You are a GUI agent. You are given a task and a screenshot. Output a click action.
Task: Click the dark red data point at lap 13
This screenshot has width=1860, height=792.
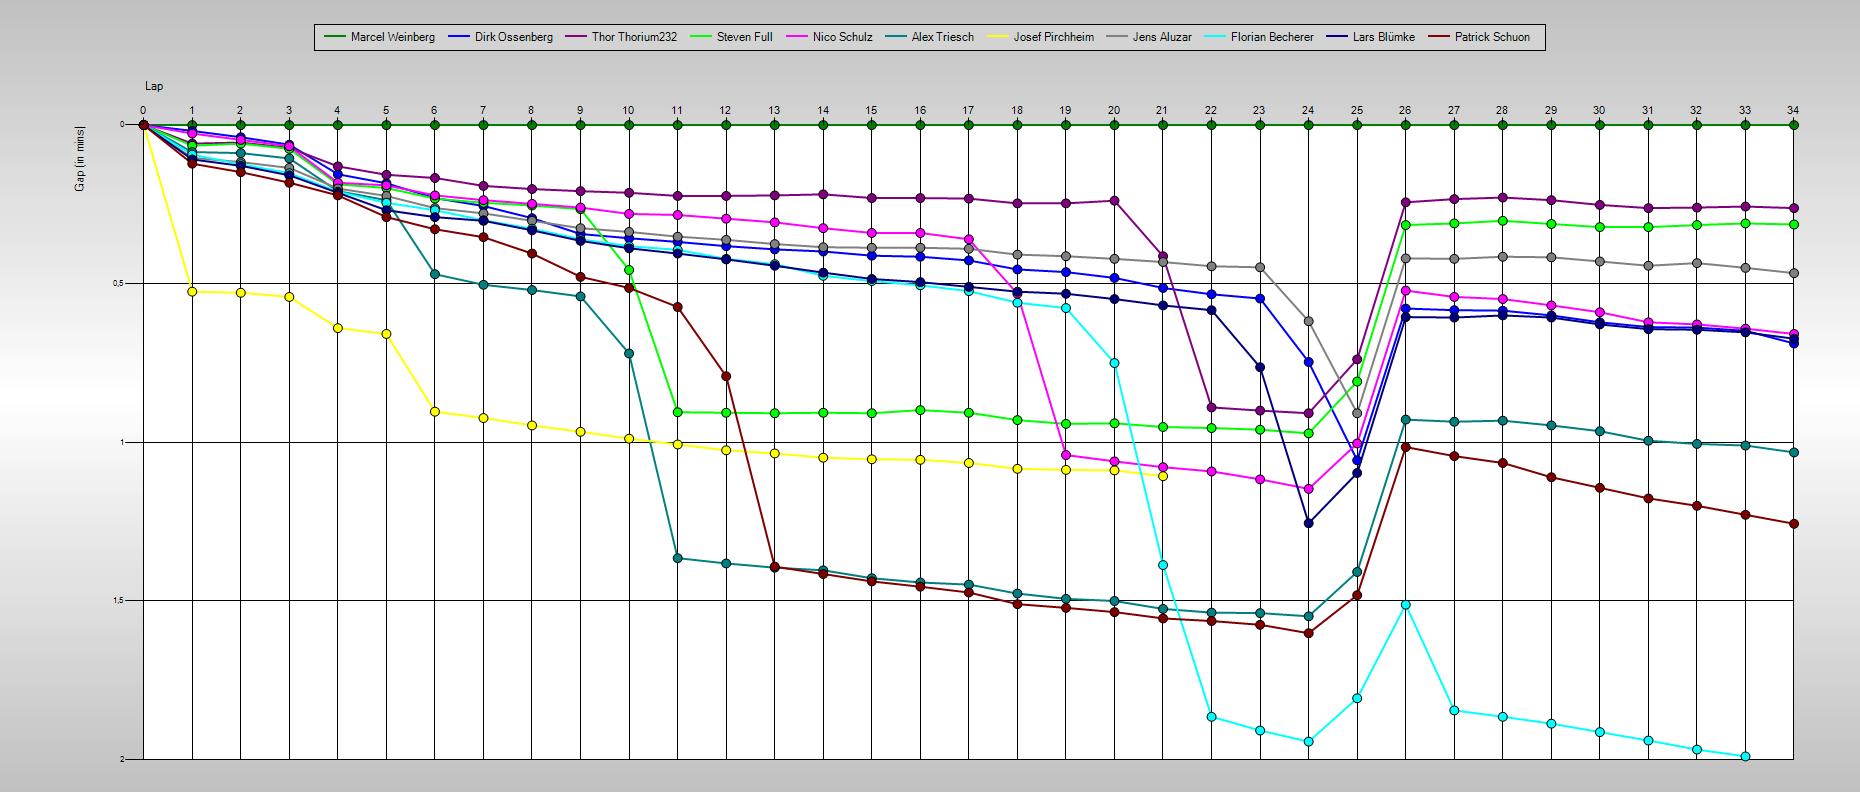point(775,567)
